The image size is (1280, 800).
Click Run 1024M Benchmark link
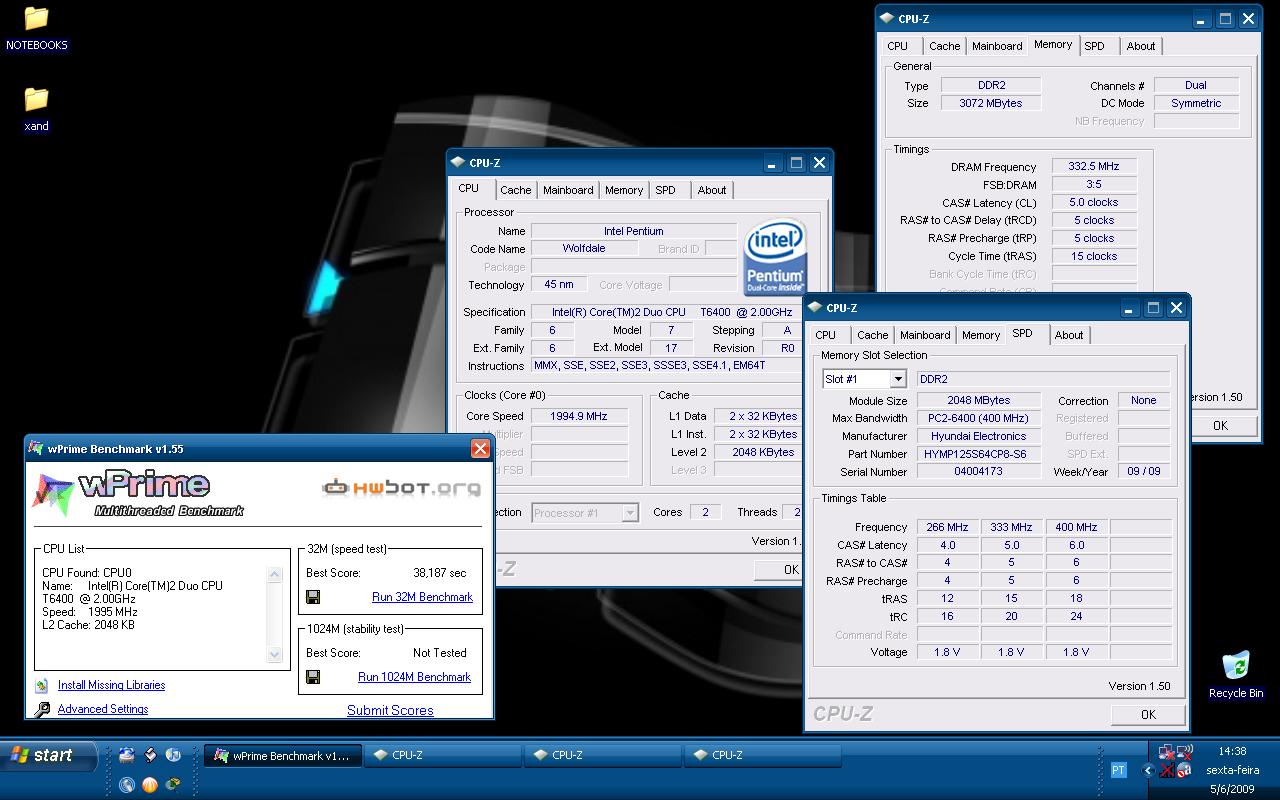414,677
